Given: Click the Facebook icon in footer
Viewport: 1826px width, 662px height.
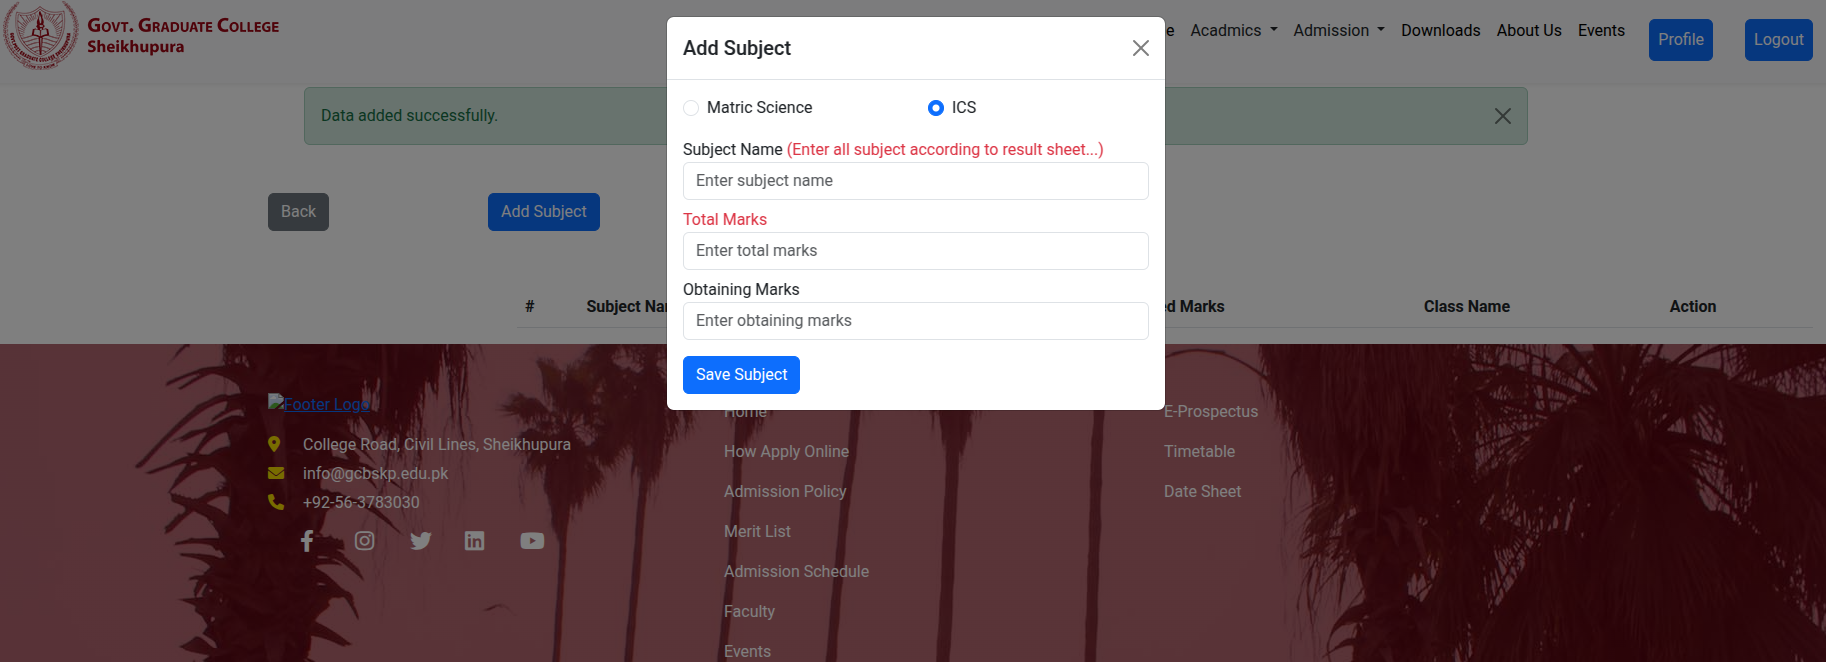Looking at the screenshot, I should click(x=307, y=541).
